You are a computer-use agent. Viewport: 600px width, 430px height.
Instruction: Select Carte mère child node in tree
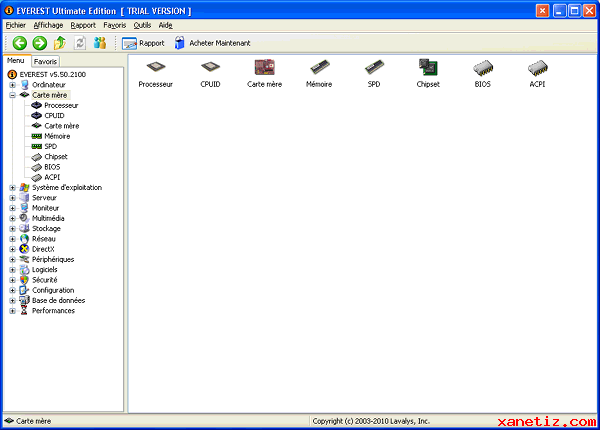tap(62, 126)
